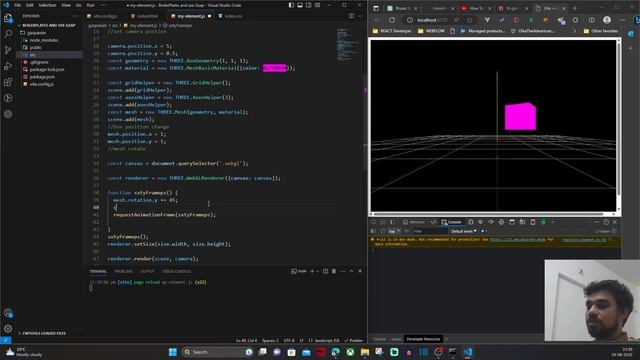
Task: Reload the browser page
Action: pyautogui.click(x=392, y=20)
